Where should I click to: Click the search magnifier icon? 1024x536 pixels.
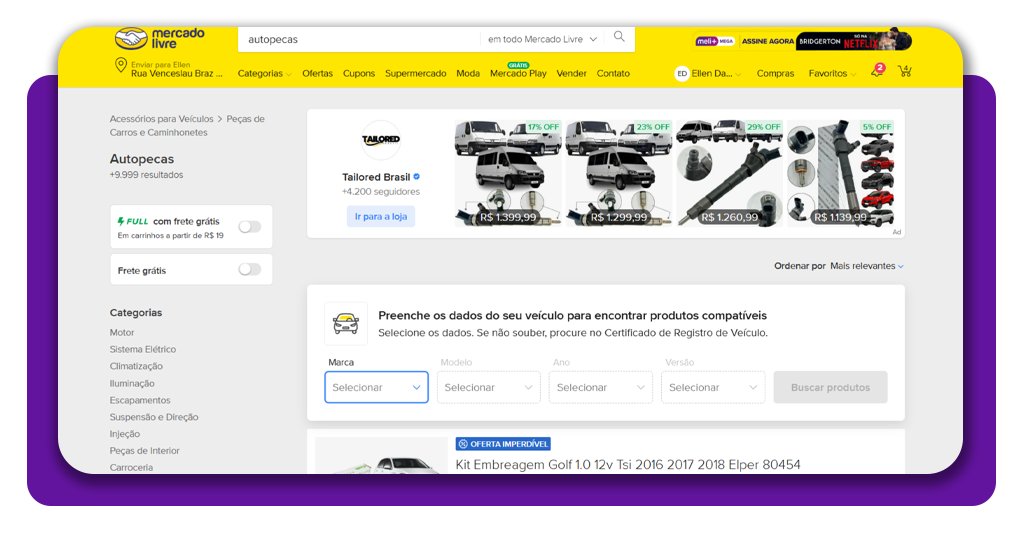point(619,37)
